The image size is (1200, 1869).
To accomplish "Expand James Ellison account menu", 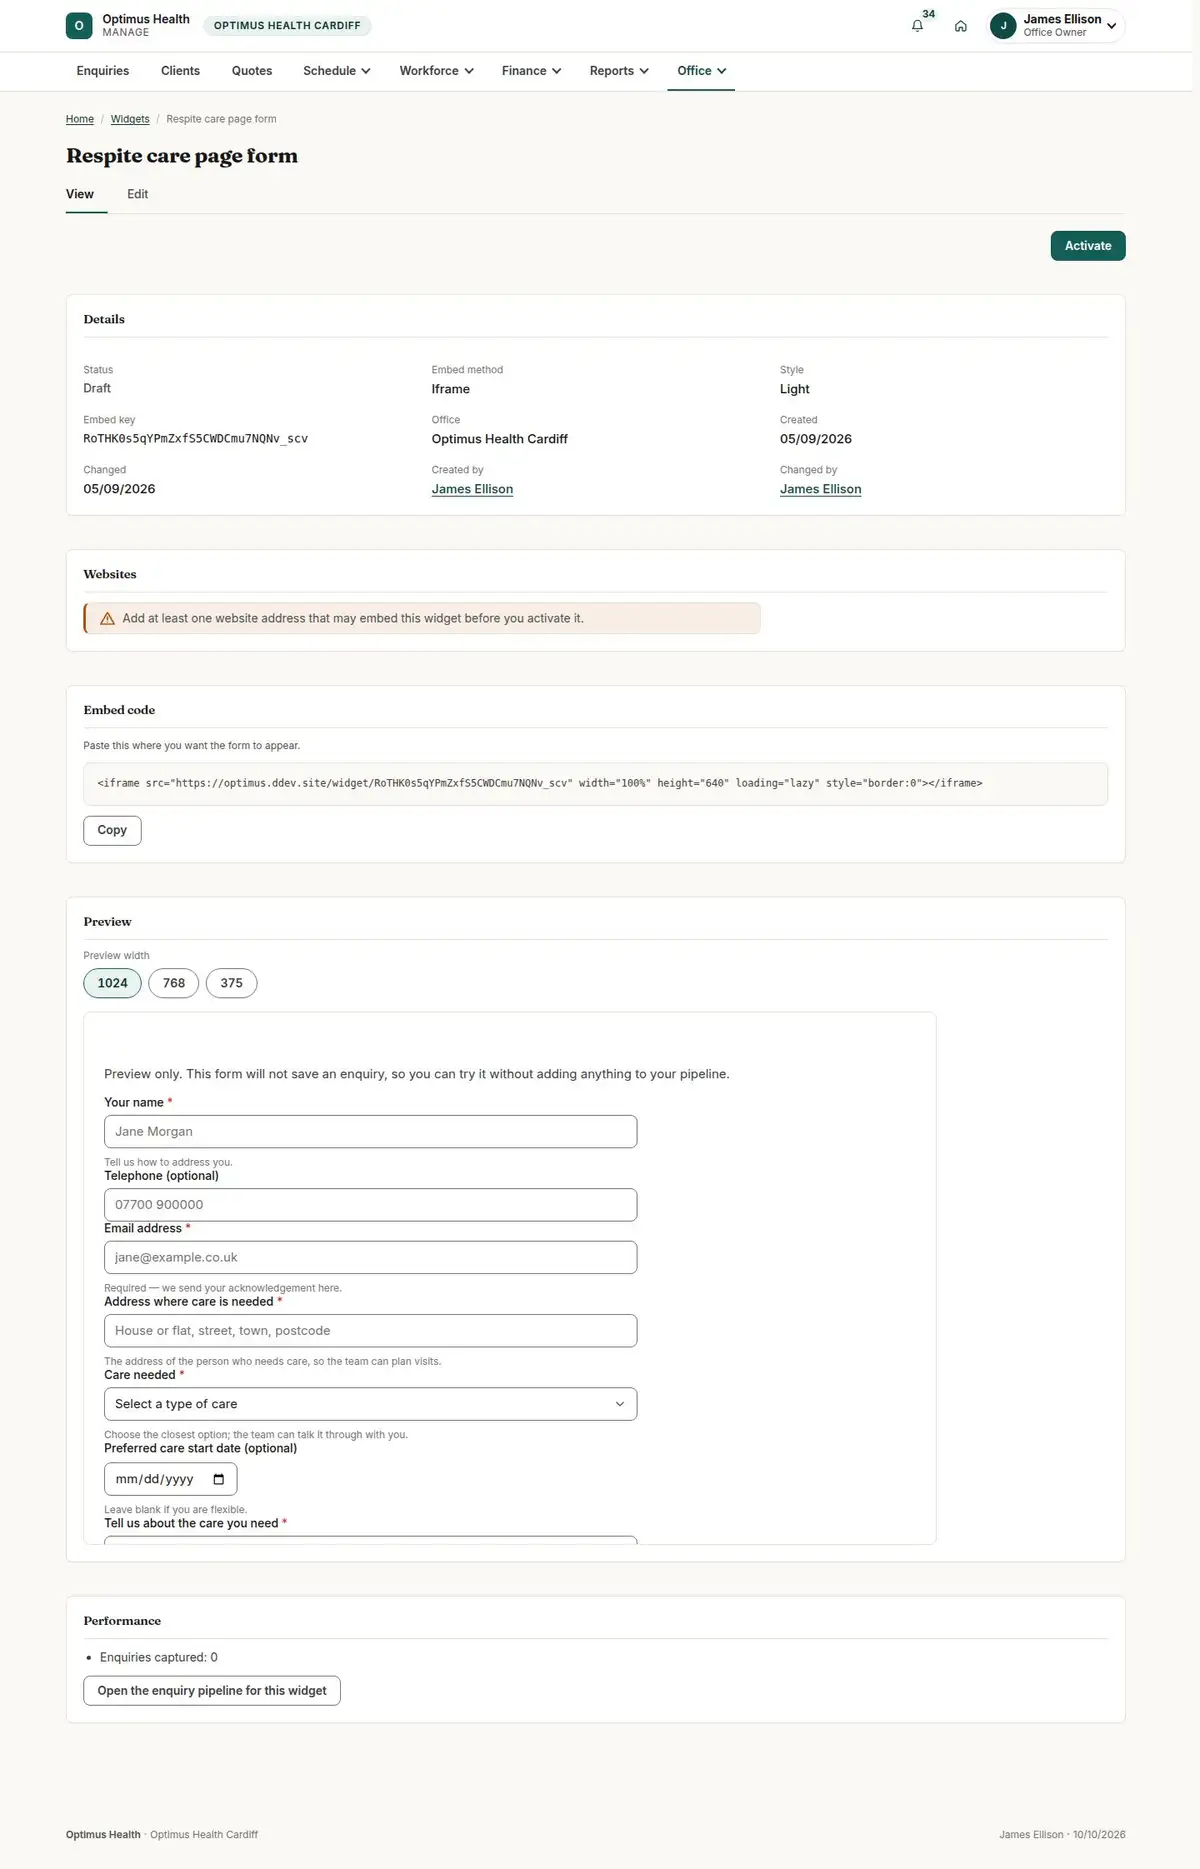I will [x=1056, y=26].
